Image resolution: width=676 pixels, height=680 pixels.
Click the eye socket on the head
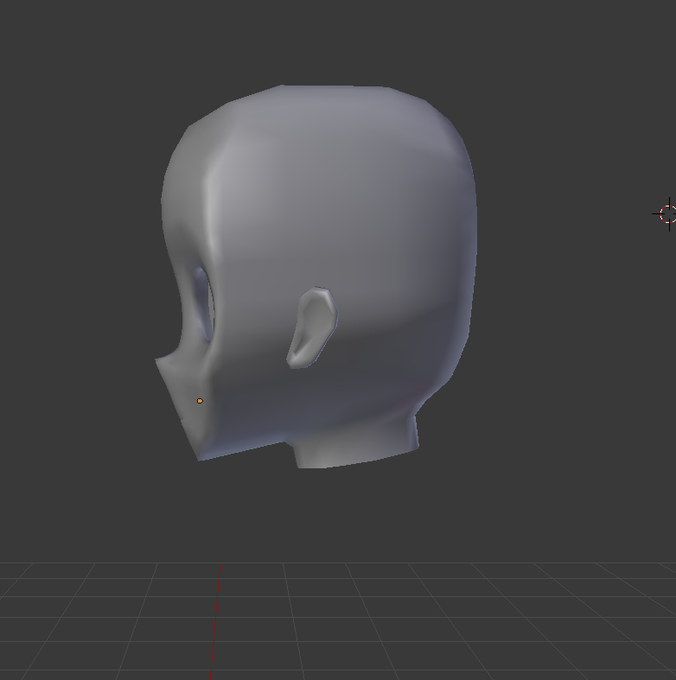pyautogui.click(x=202, y=302)
